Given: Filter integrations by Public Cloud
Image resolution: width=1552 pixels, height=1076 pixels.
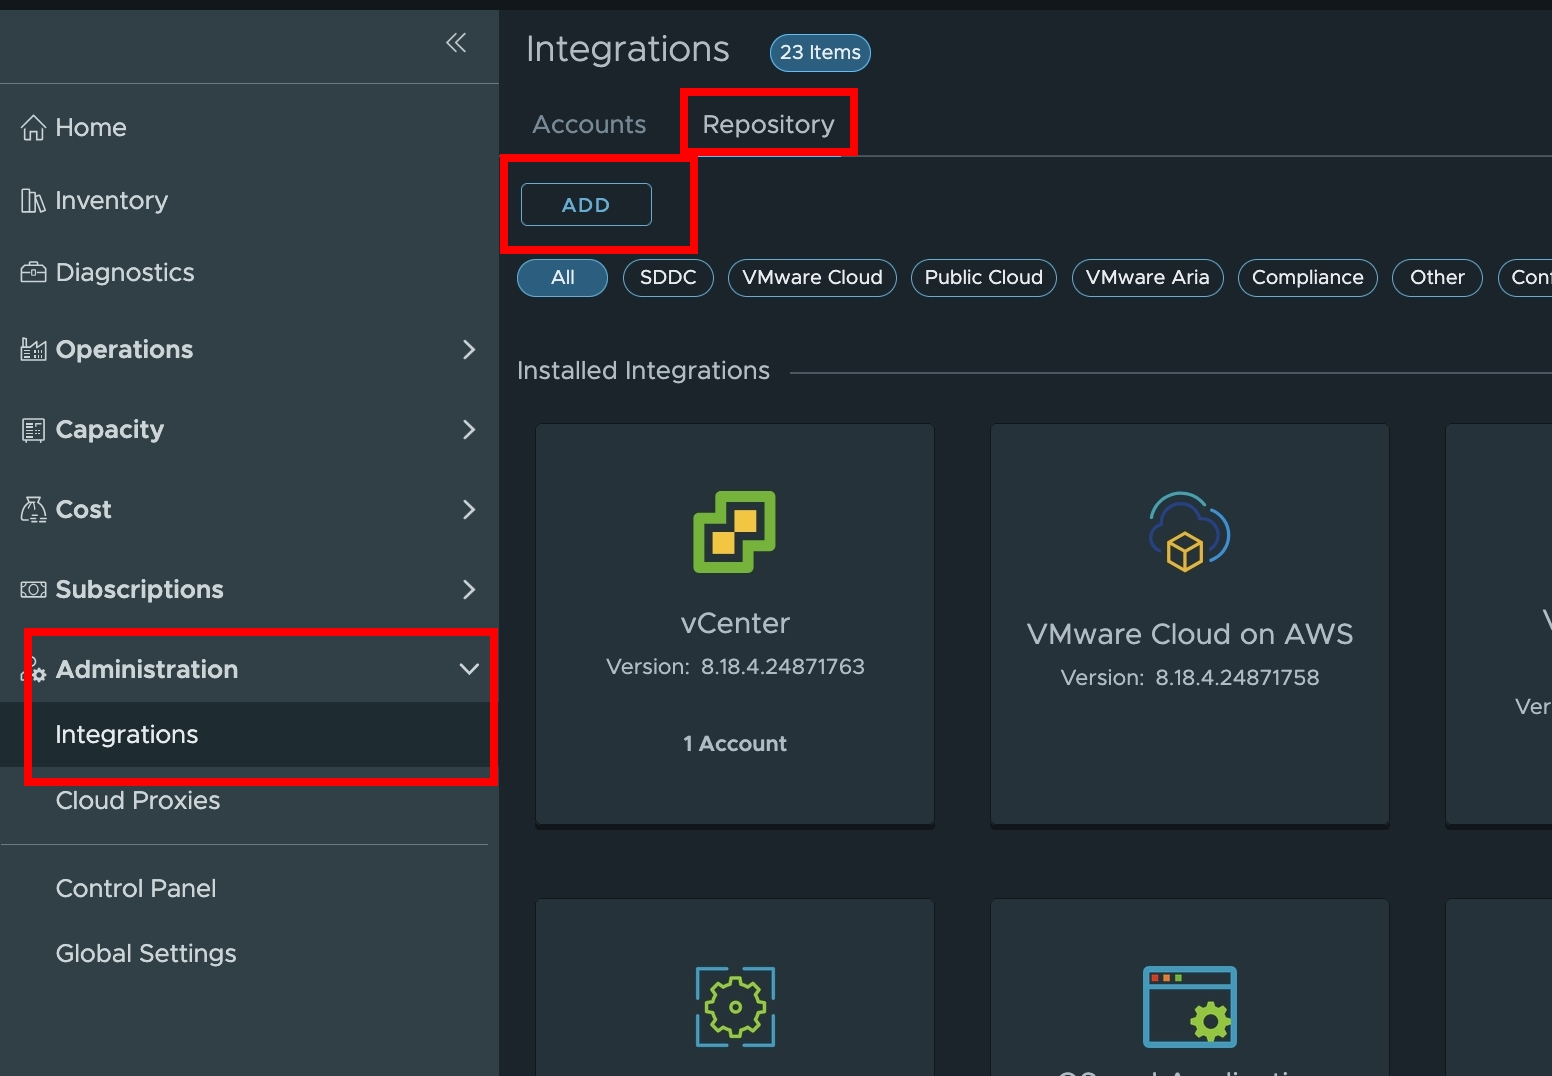Looking at the screenshot, I should coord(984,278).
